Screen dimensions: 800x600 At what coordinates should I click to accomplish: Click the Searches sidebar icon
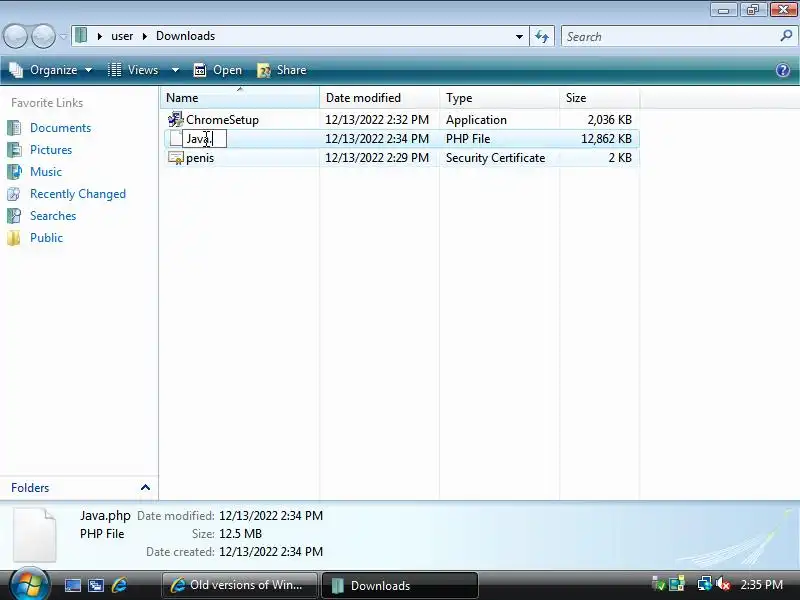pos(14,216)
